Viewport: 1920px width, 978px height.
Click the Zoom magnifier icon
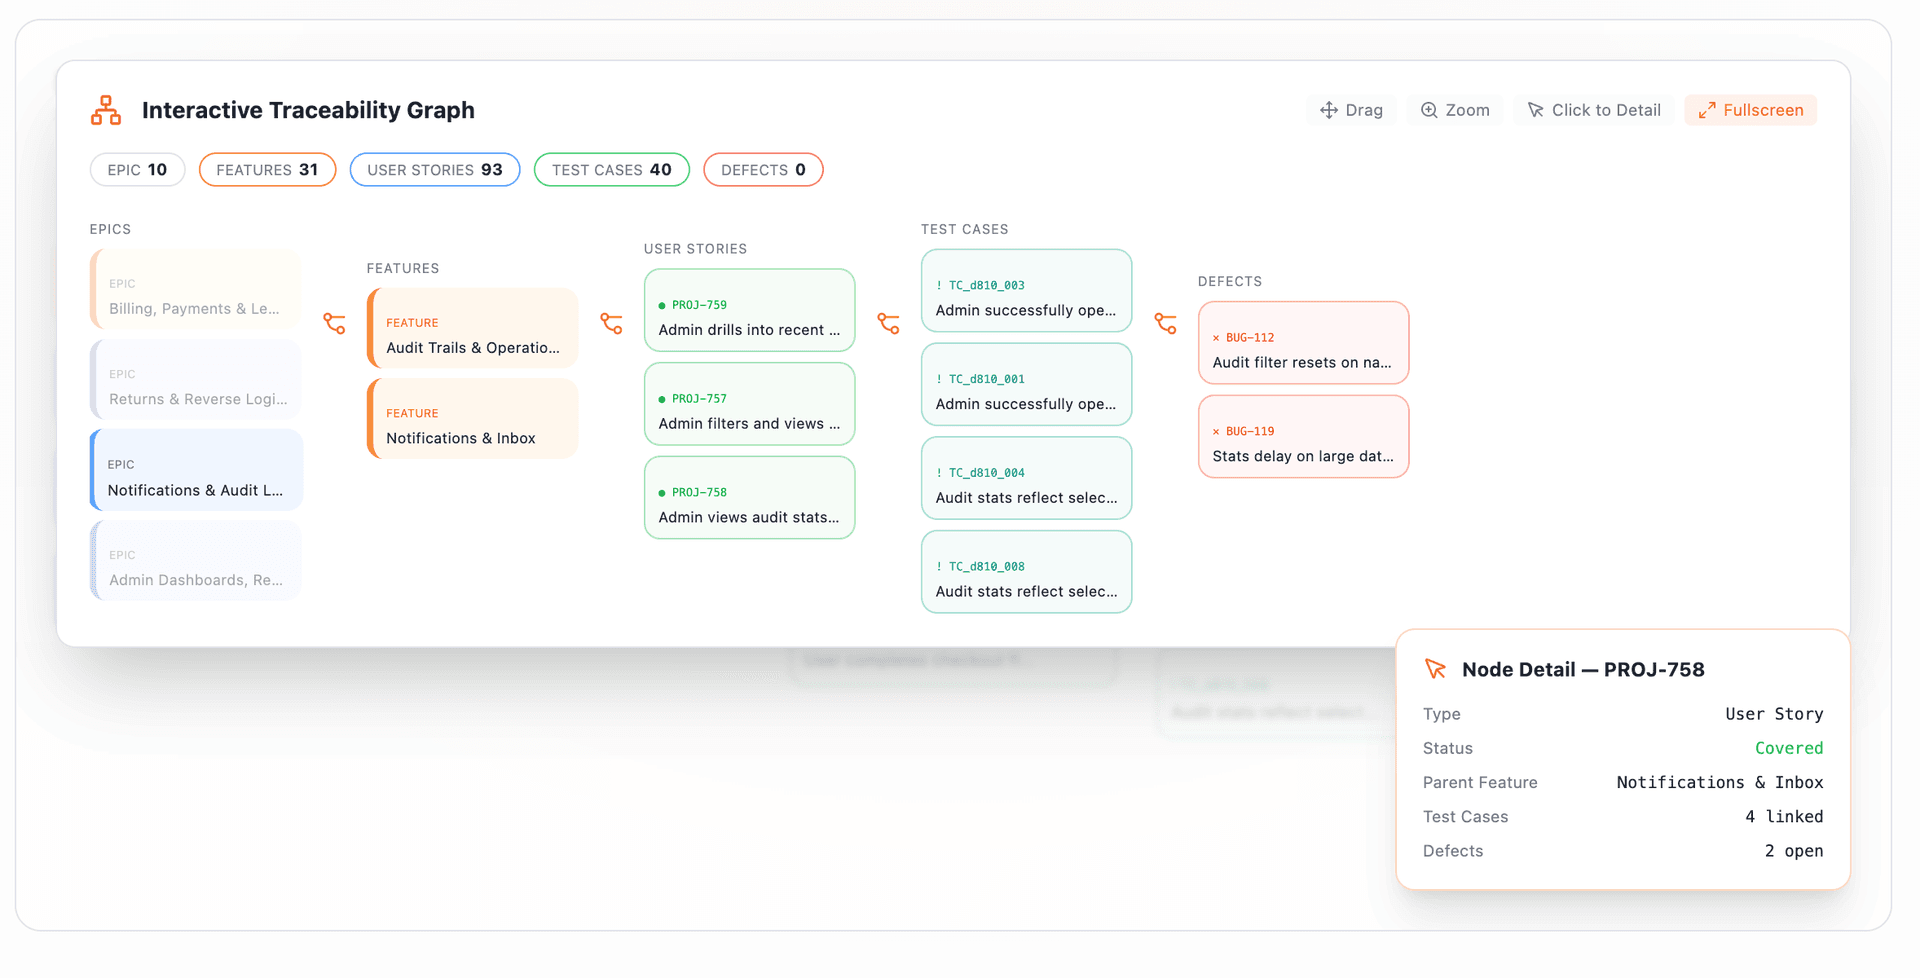[x=1429, y=110]
